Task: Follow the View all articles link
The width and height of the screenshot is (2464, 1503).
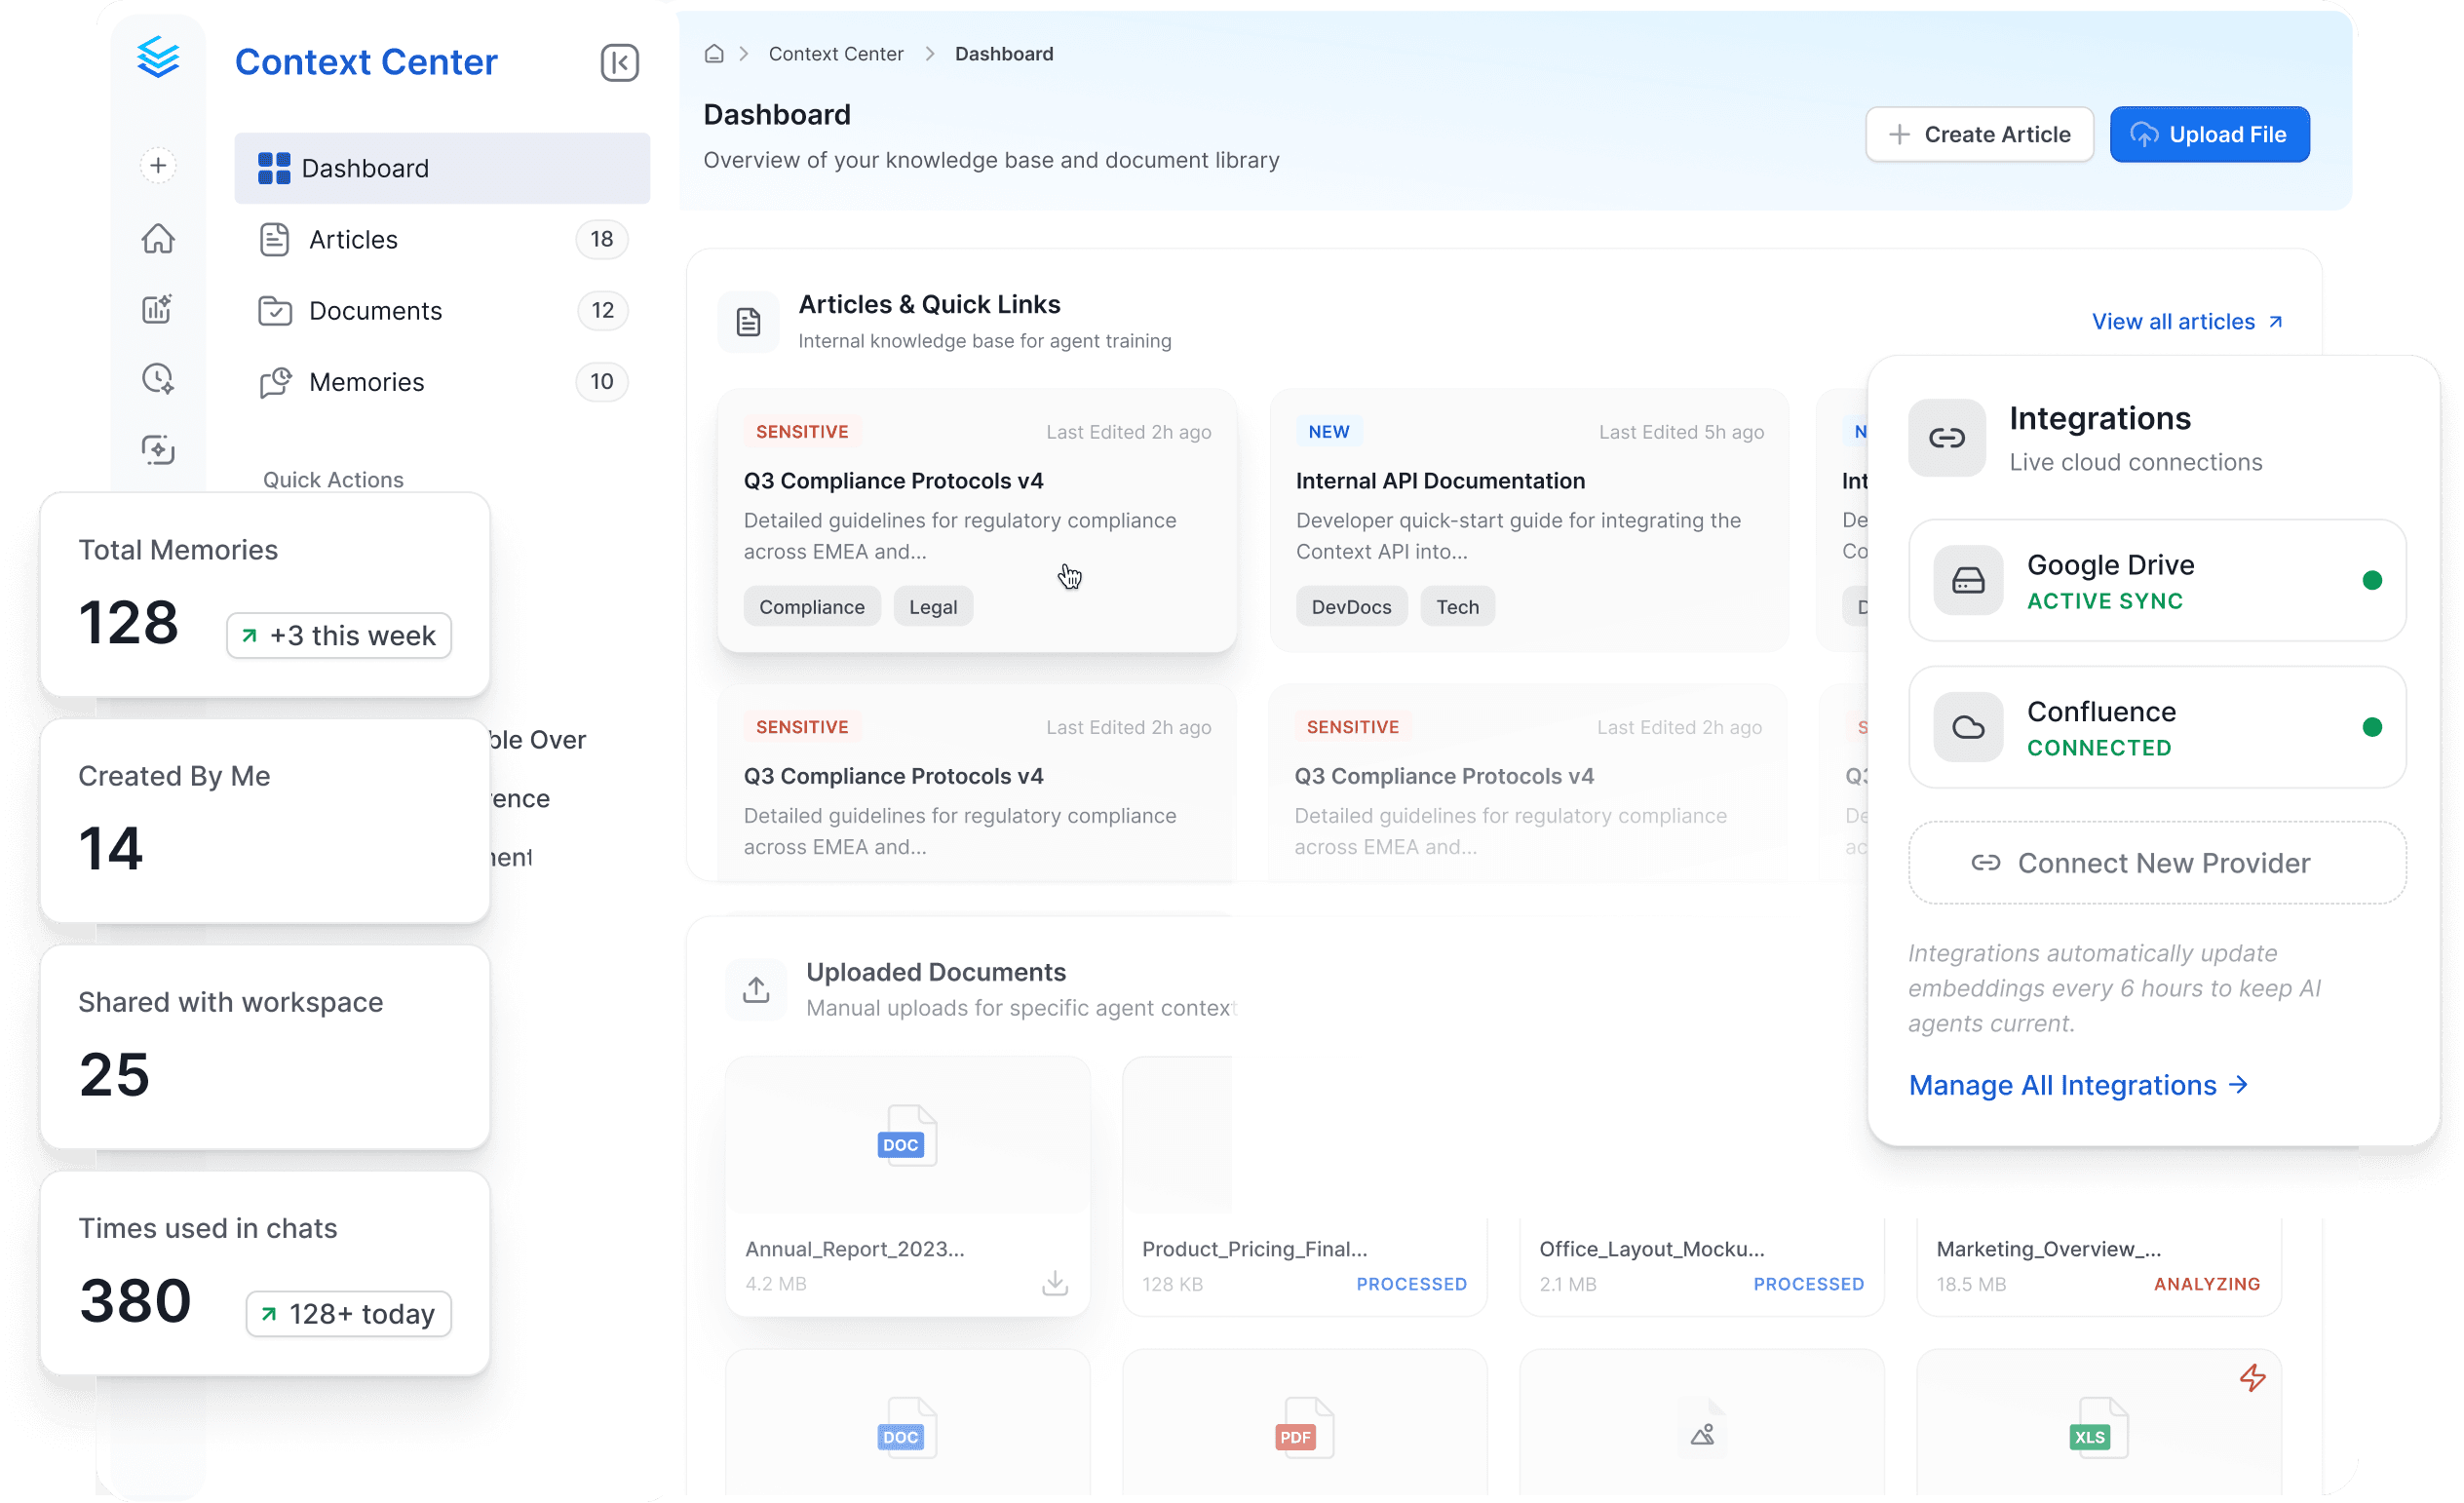Action: click(2186, 322)
